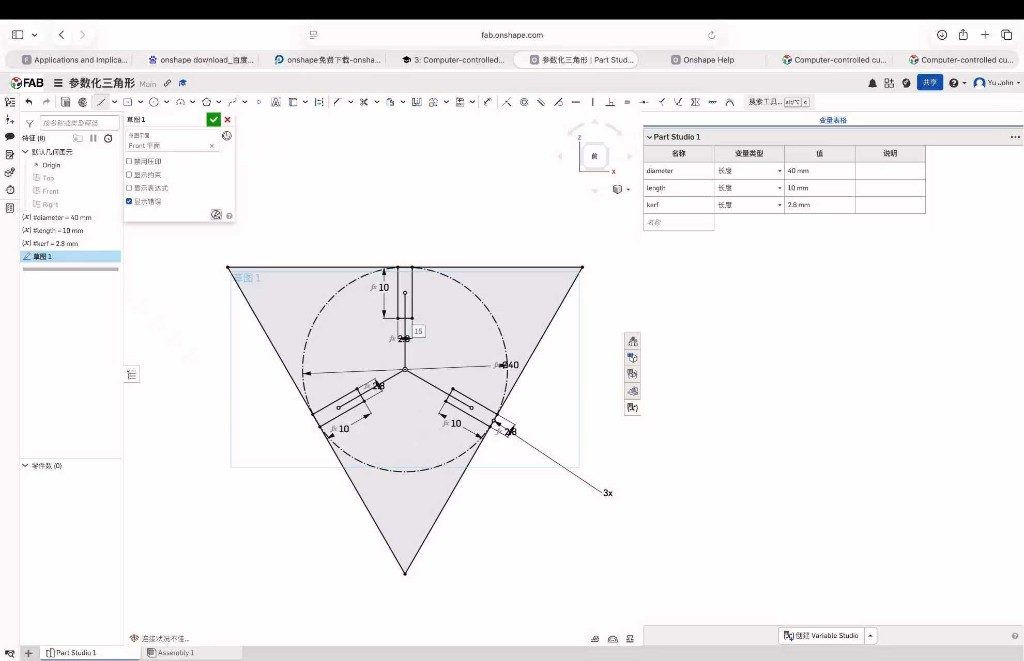1024x661 pixels.
Task: Click the blue Share button
Action: click(929, 83)
